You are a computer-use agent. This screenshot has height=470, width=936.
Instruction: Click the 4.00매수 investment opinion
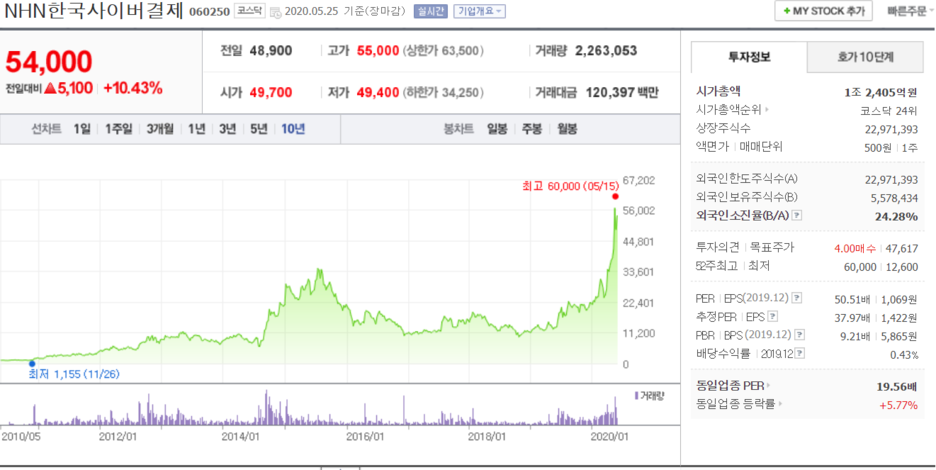[x=855, y=248]
